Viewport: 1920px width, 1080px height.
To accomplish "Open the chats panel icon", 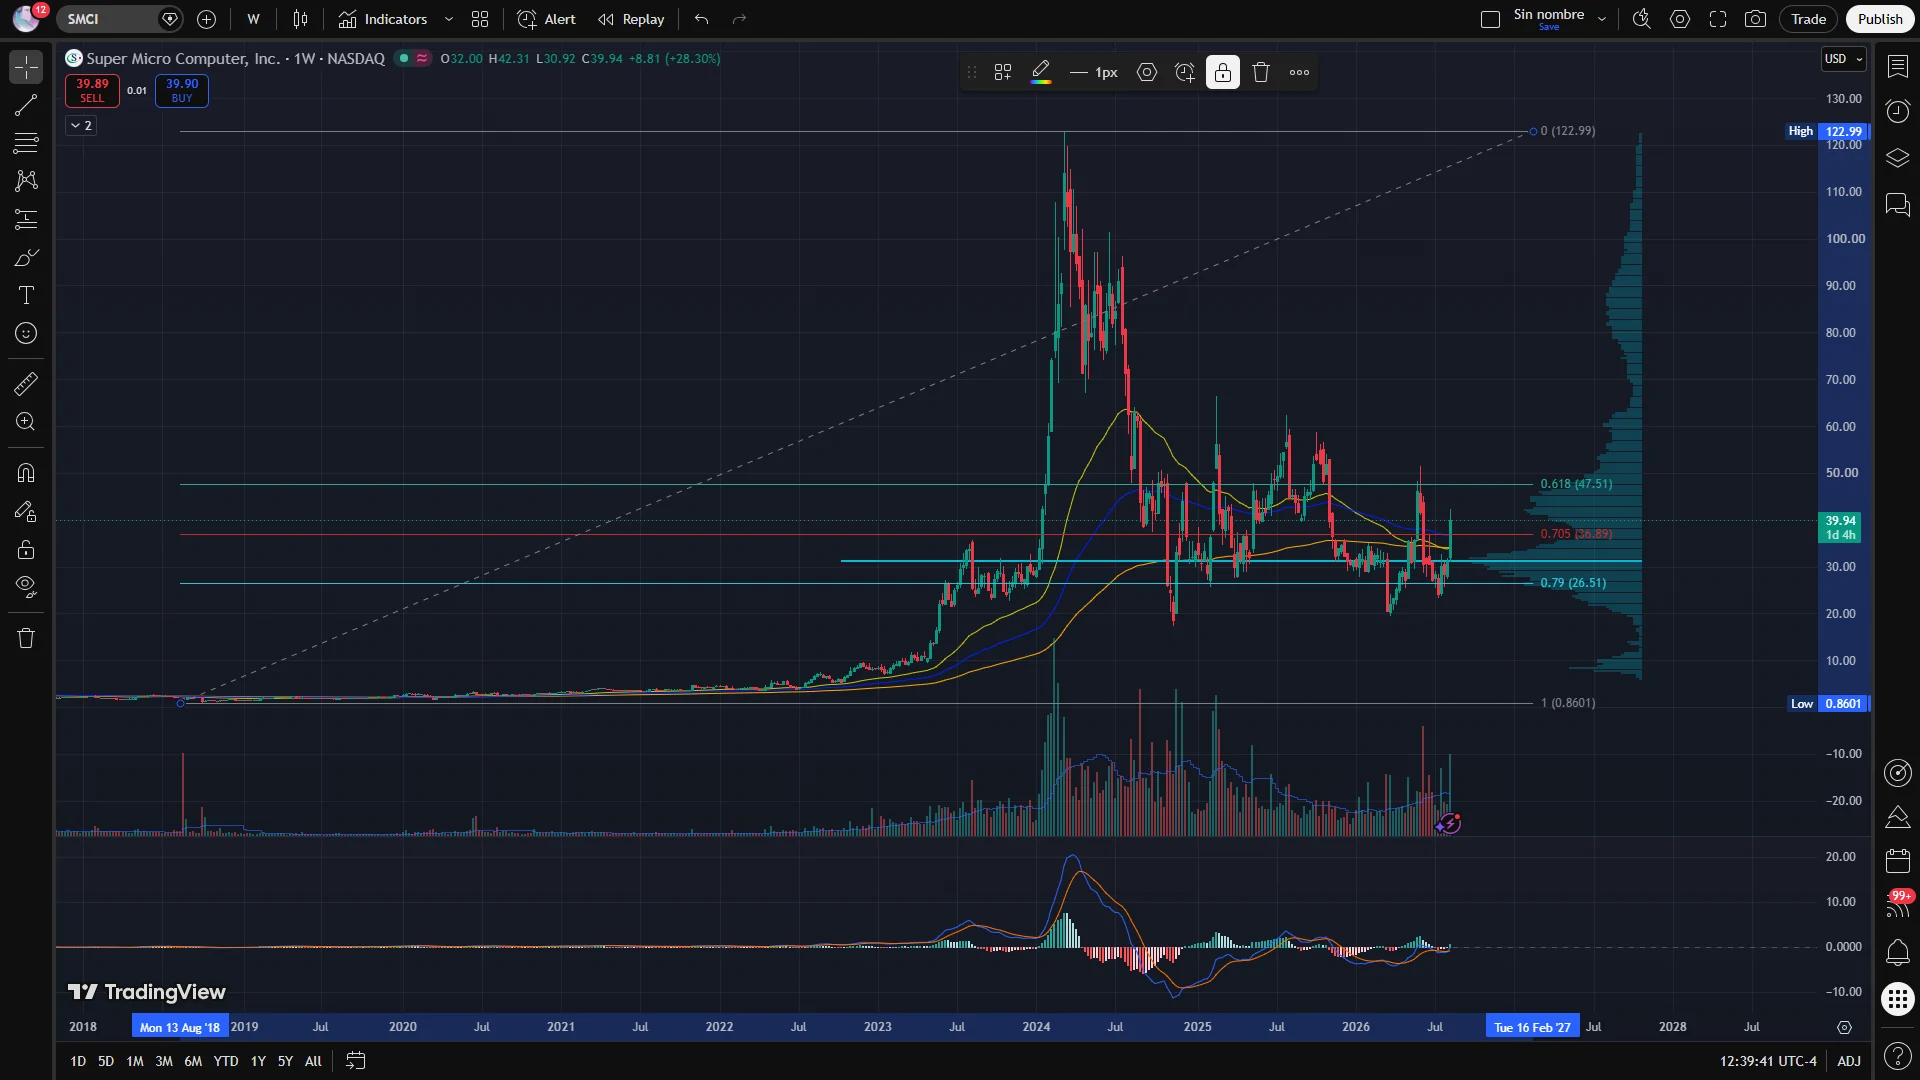I will pos(1897,205).
